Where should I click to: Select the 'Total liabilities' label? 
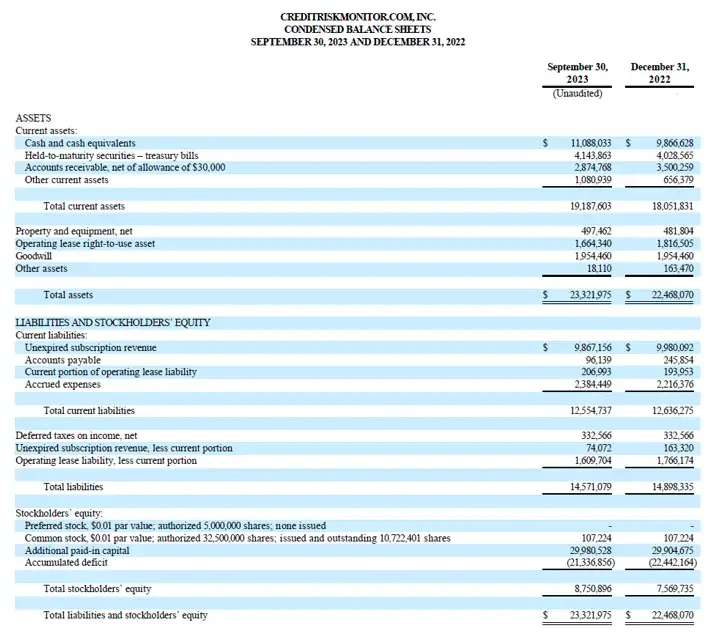pyautogui.click(x=73, y=487)
